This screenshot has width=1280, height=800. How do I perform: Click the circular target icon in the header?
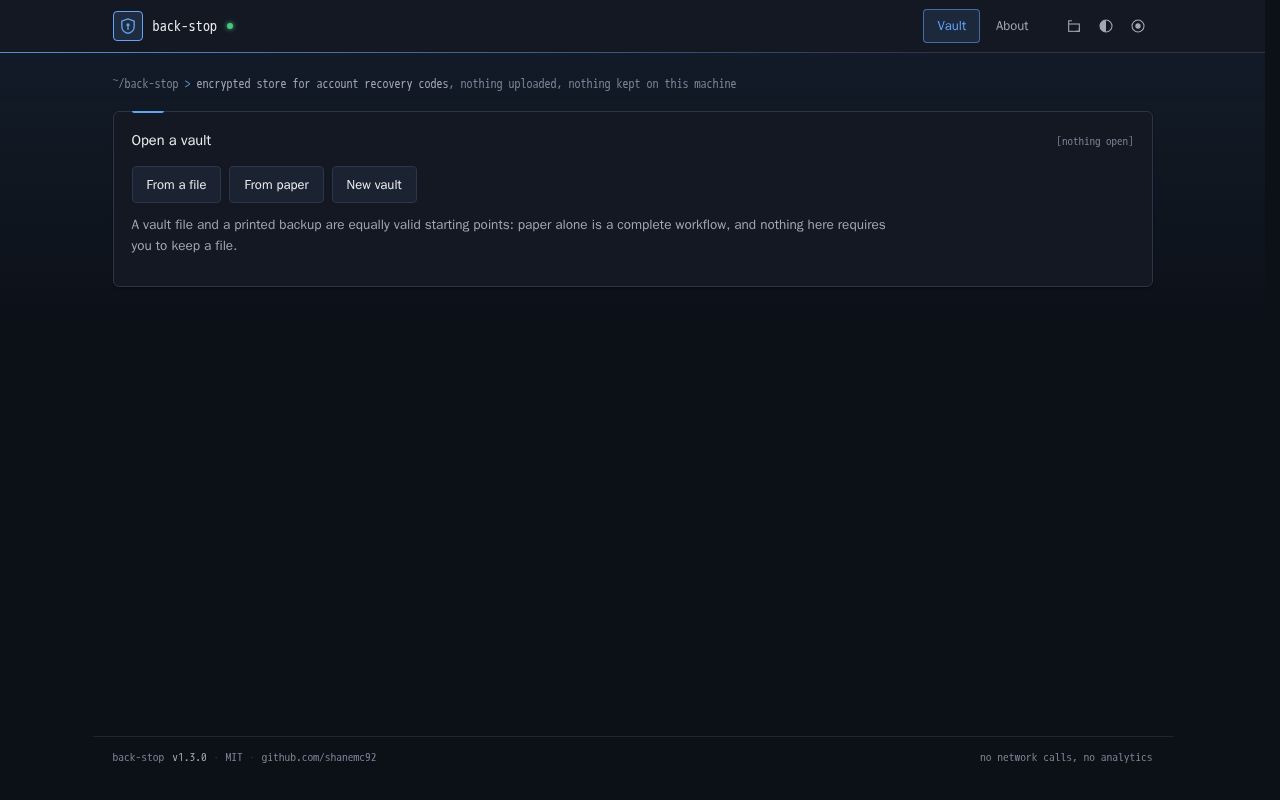(1138, 26)
